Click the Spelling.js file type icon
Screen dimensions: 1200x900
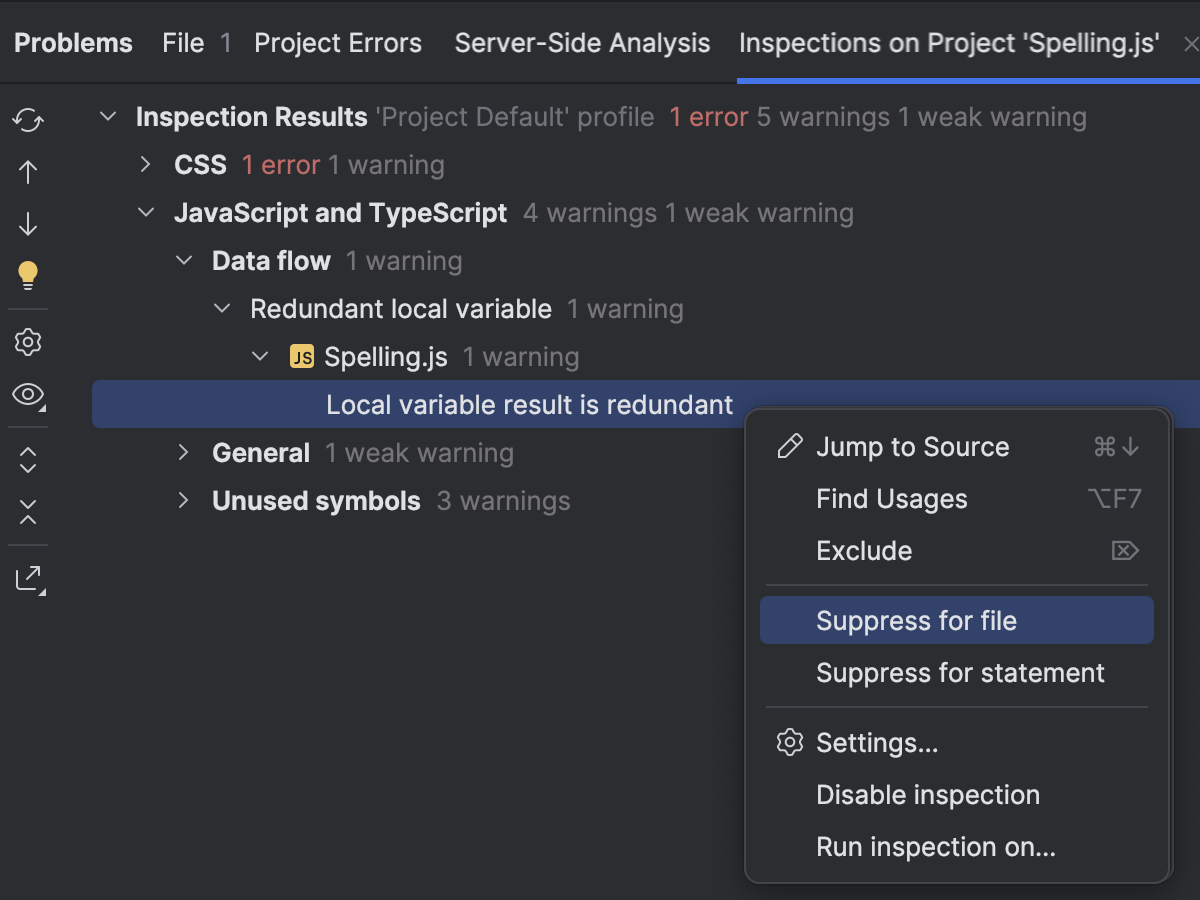(302, 356)
